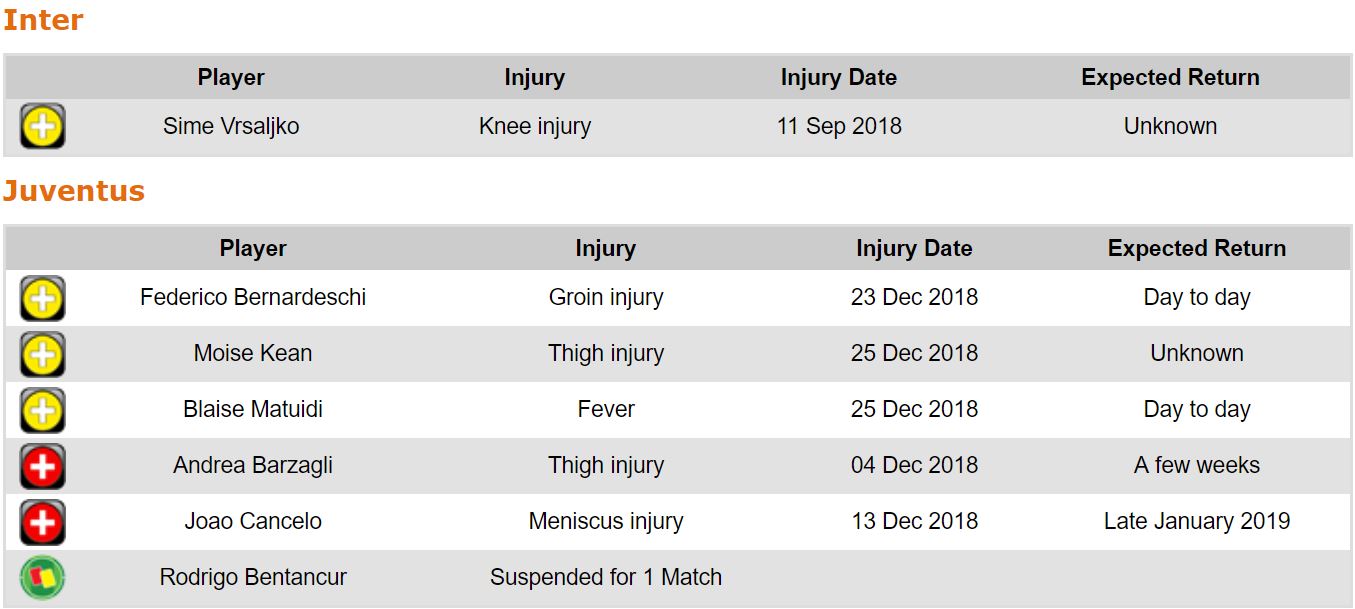Click yellow injury icon next to Federico Bernardeschi

(x=42, y=298)
